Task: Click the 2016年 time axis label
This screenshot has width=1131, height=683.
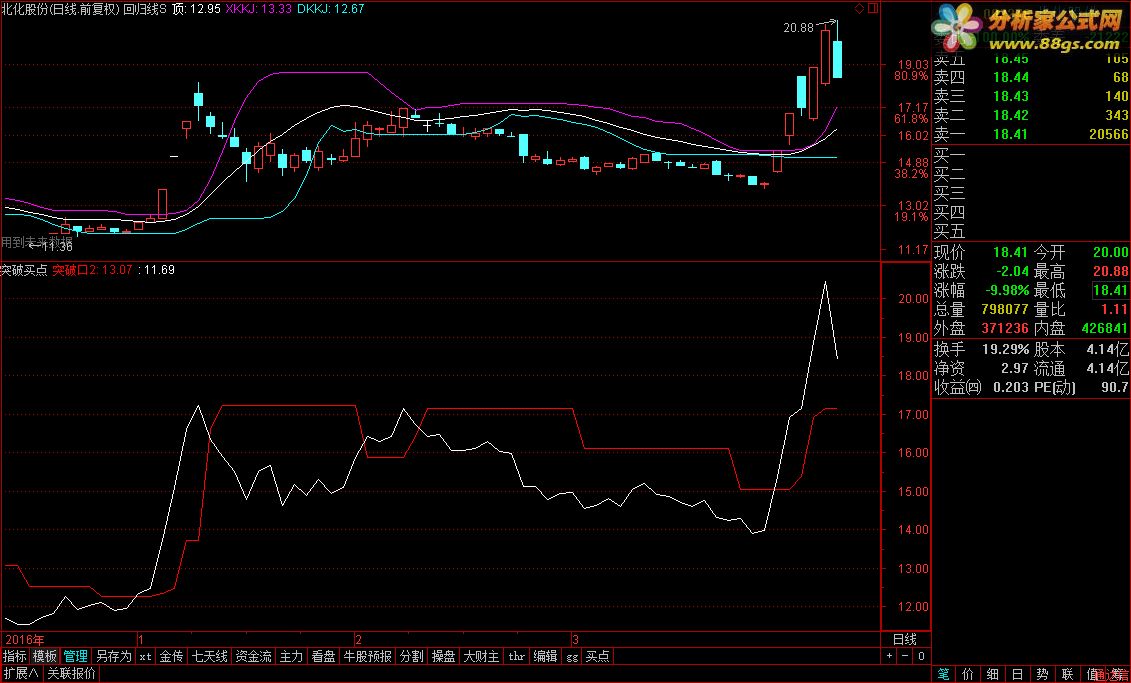Action: [x=25, y=640]
